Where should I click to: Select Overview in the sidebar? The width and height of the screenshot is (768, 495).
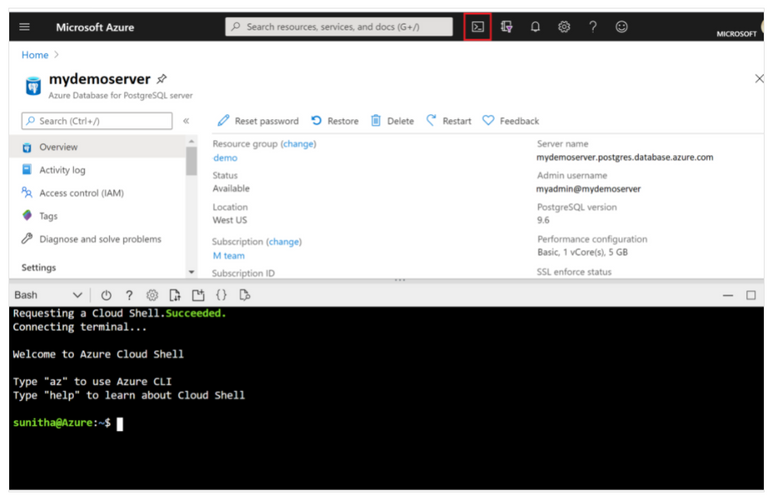pyautogui.click(x=98, y=147)
